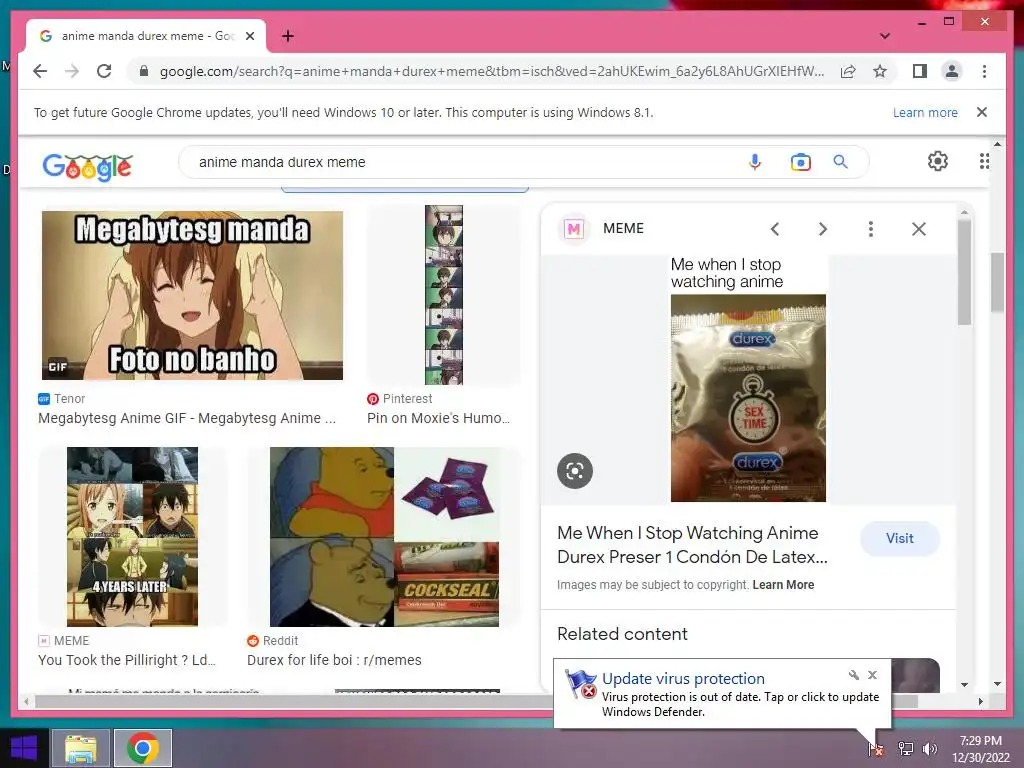Click the Related content heading

[622, 634]
